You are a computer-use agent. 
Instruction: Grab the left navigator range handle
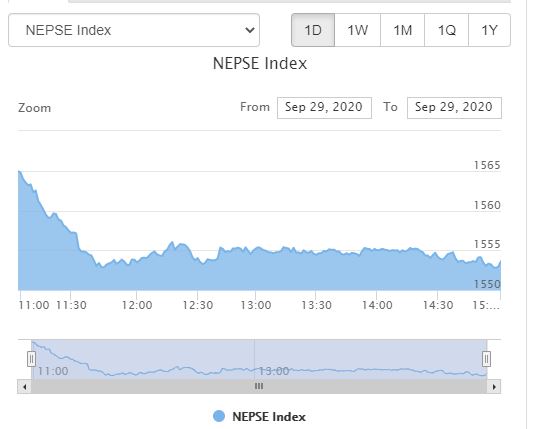pyautogui.click(x=32, y=359)
